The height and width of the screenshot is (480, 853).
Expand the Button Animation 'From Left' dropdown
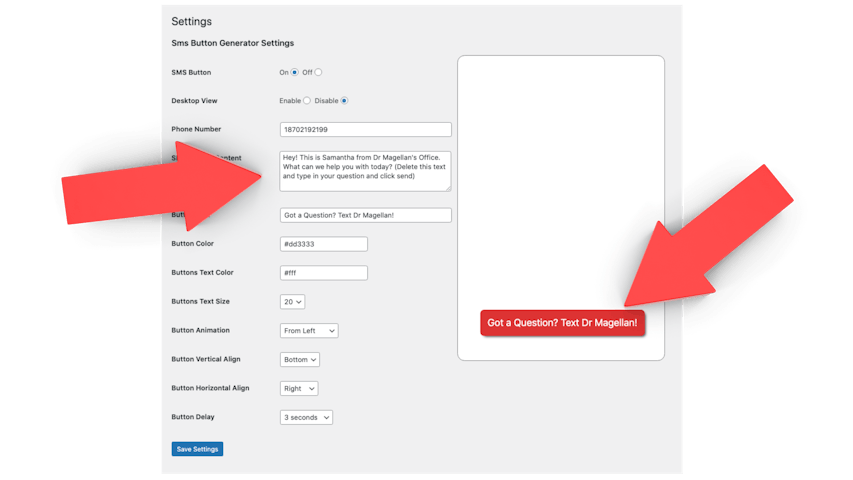309,330
